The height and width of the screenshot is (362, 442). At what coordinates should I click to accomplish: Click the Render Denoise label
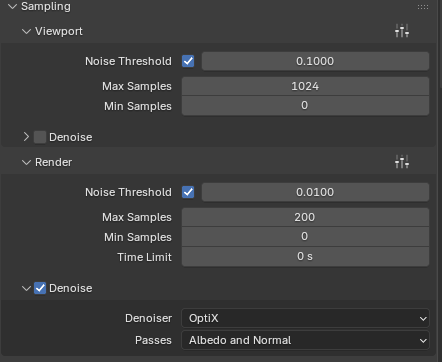pyautogui.click(x=70, y=288)
